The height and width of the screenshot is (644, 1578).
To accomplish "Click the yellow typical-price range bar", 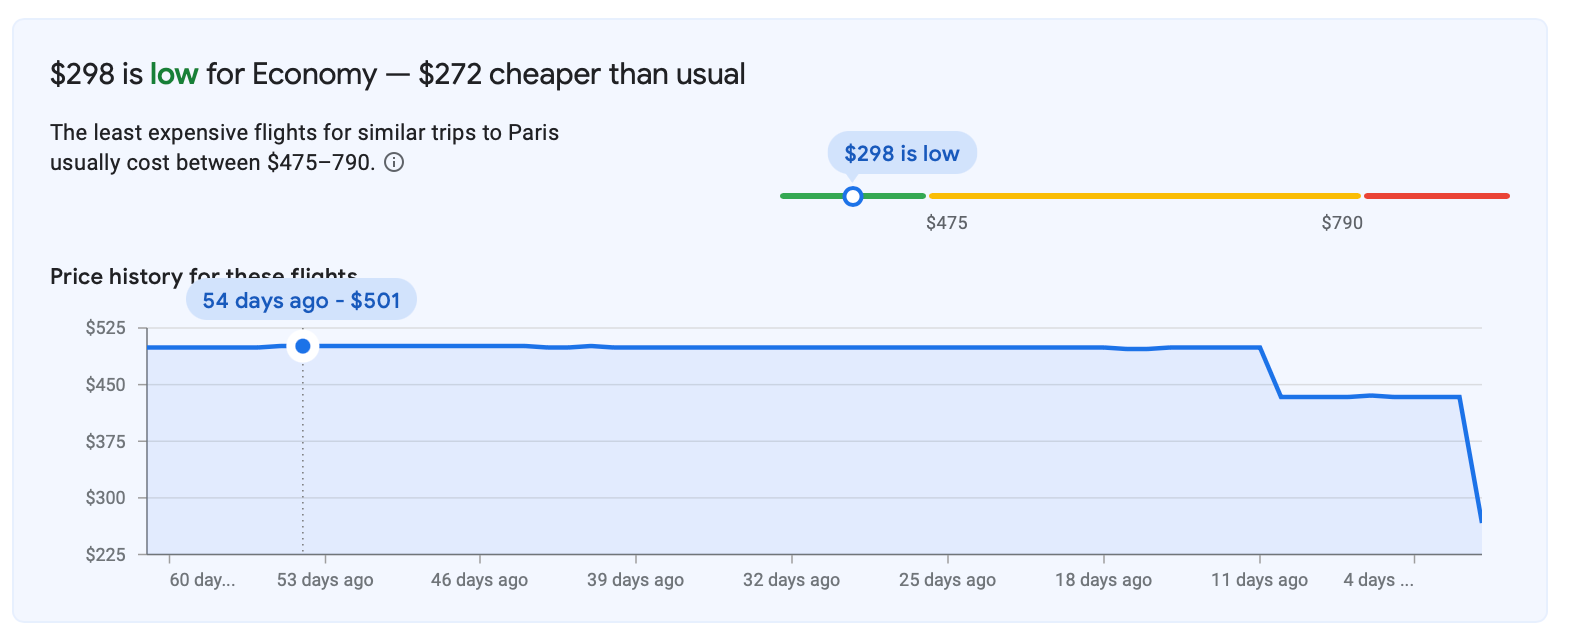I will pyautogui.click(x=1144, y=196).
